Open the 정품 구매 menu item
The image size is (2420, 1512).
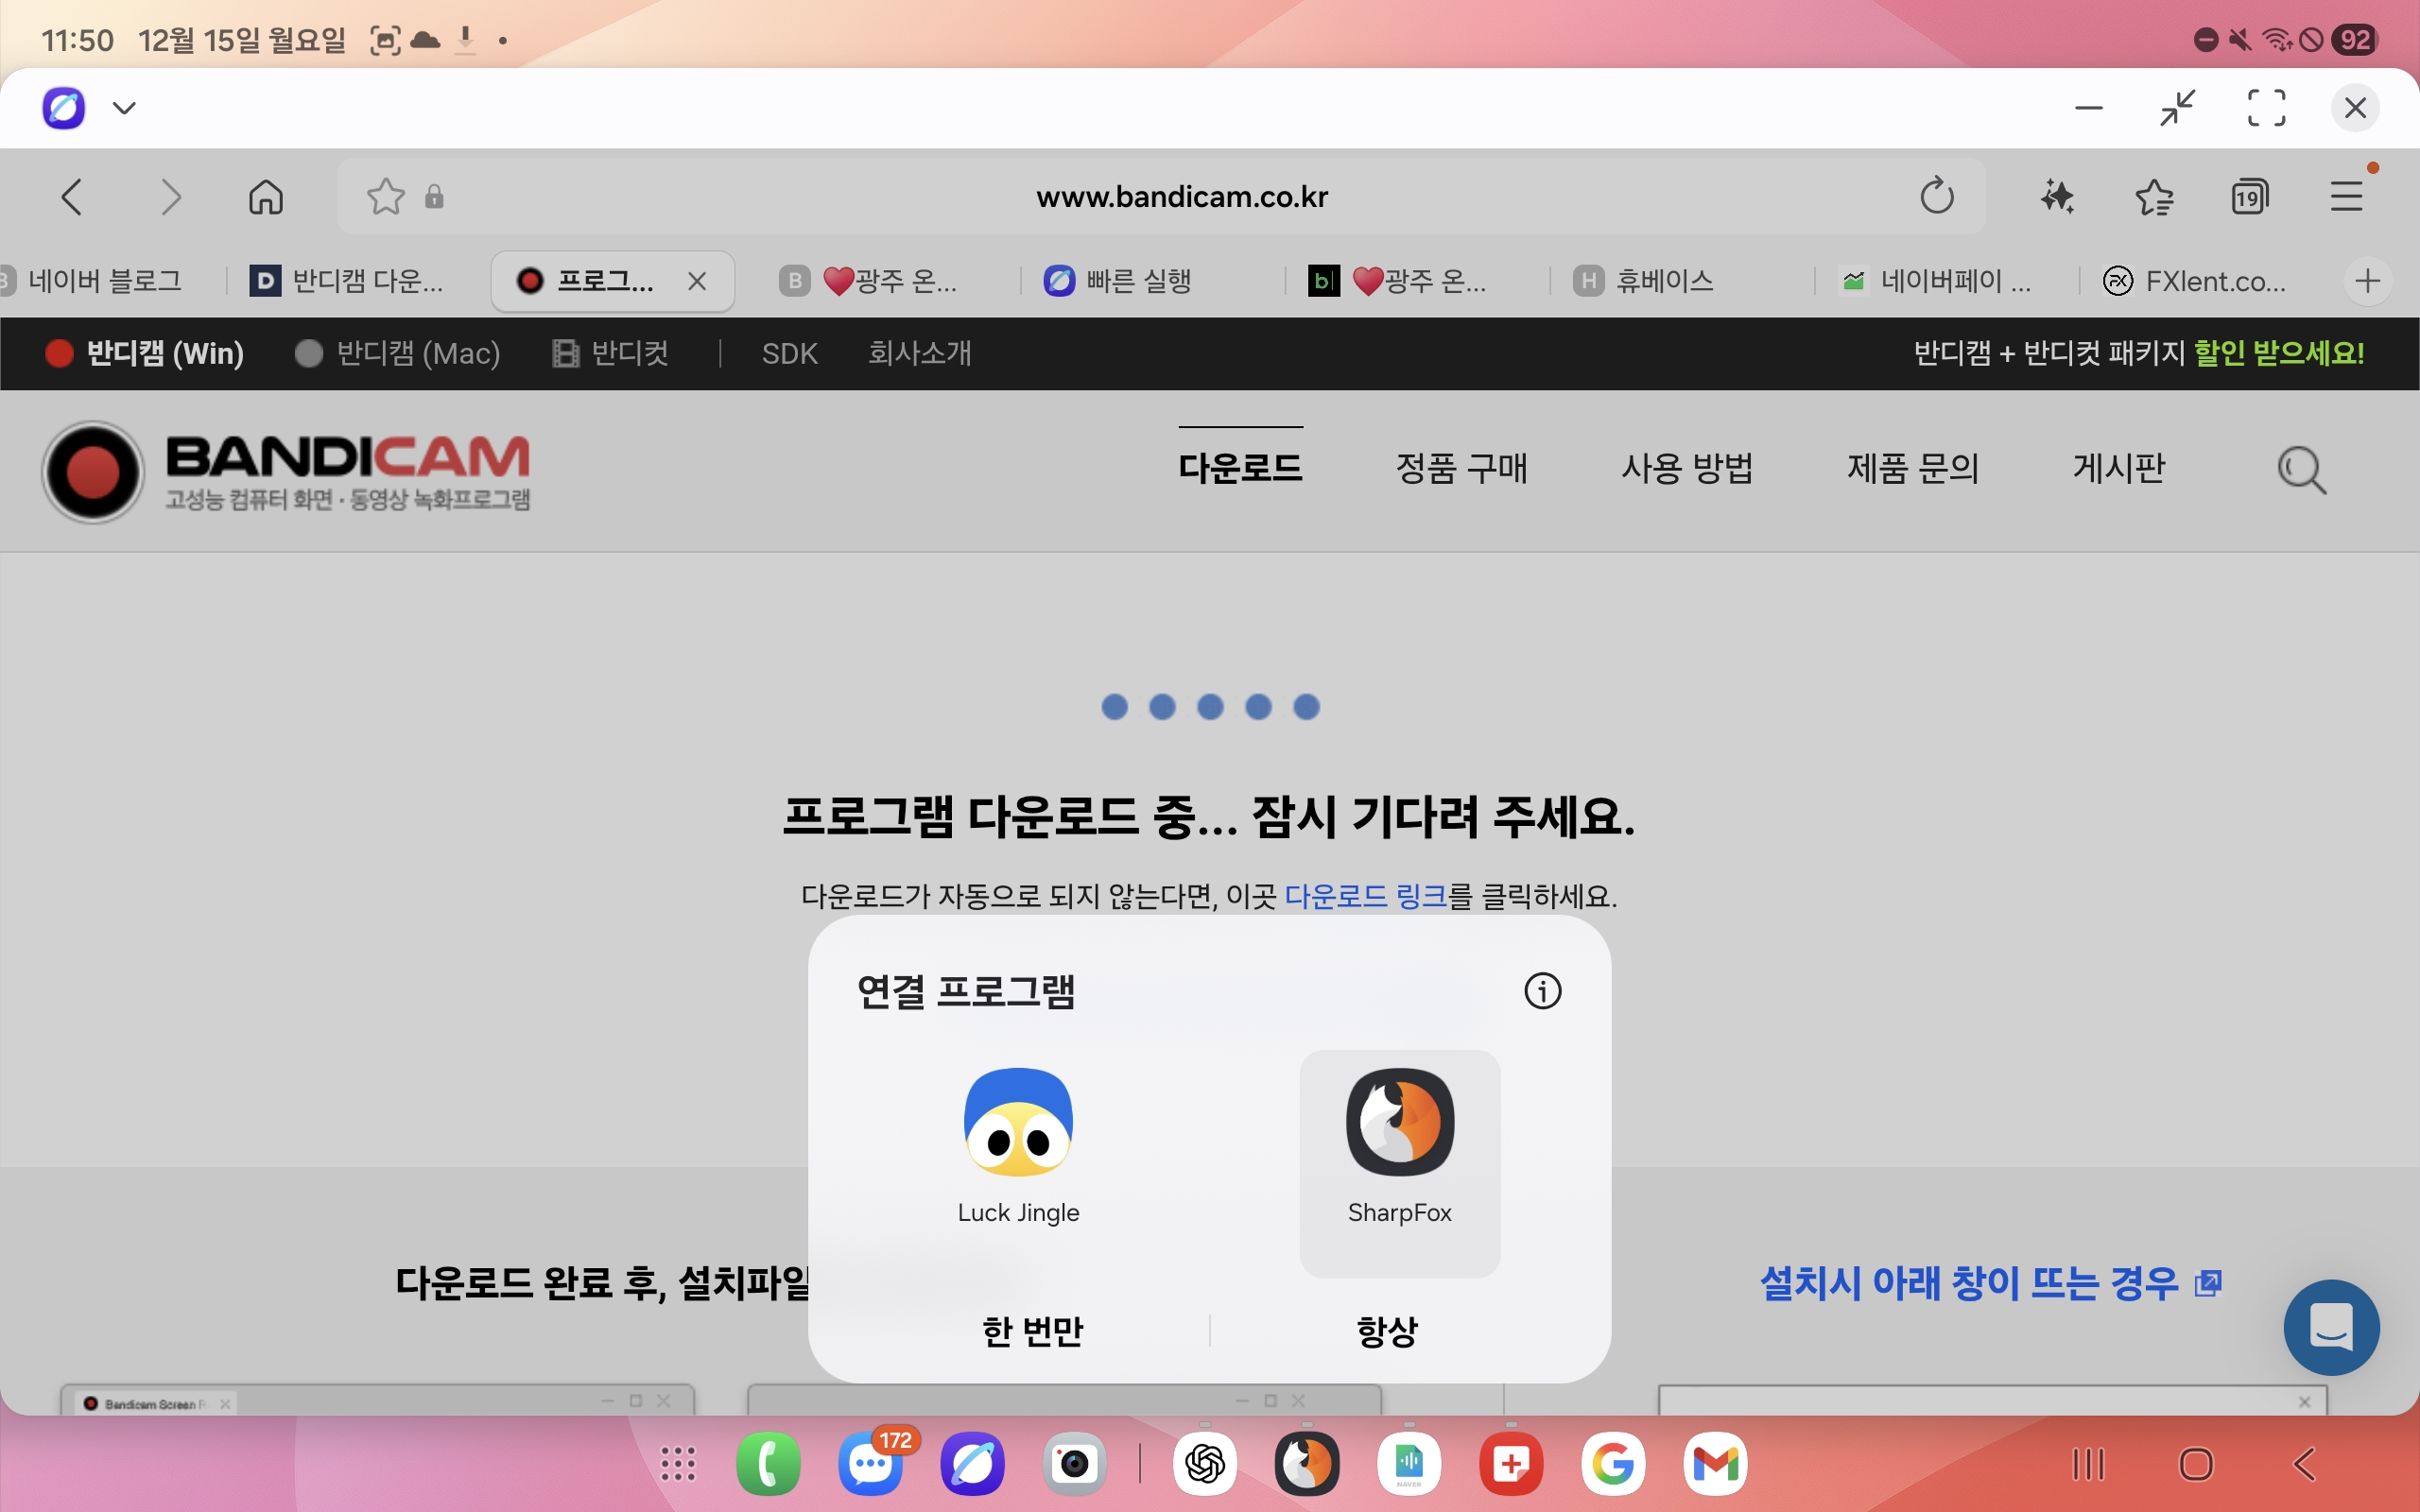[x=1461, y=468]
